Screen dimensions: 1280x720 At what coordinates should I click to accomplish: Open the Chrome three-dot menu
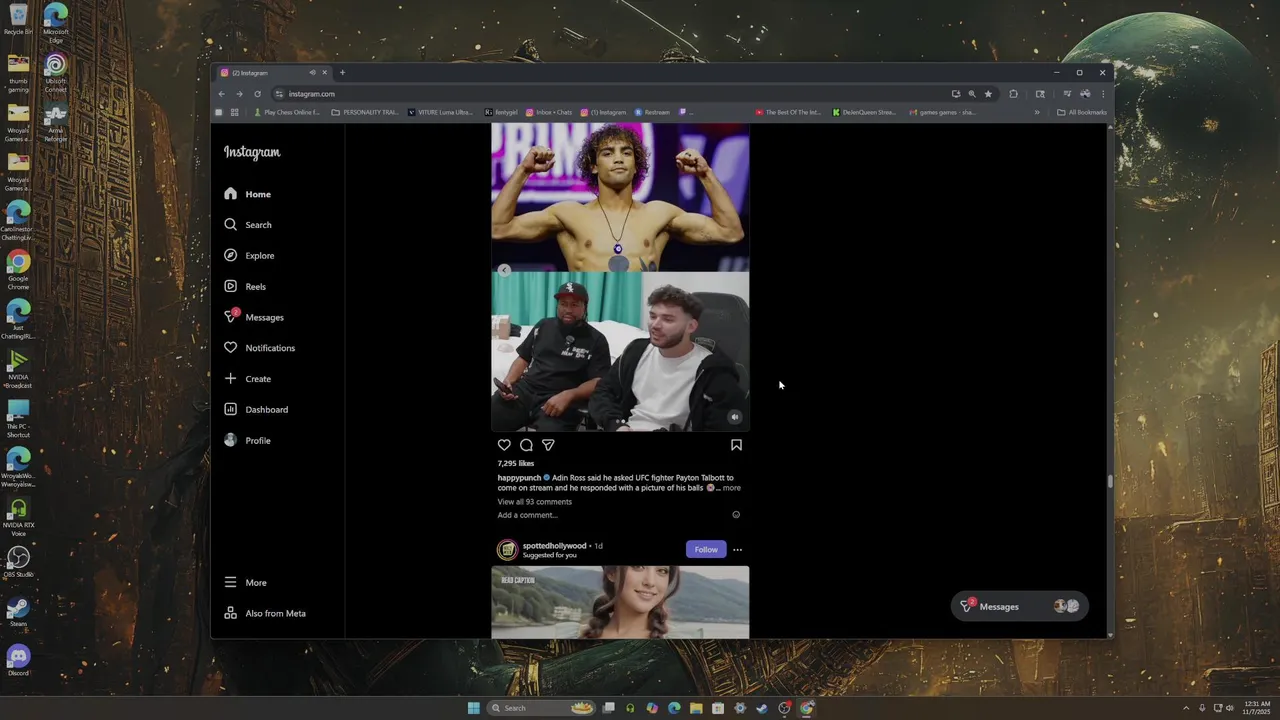(x=1103, y=94)
